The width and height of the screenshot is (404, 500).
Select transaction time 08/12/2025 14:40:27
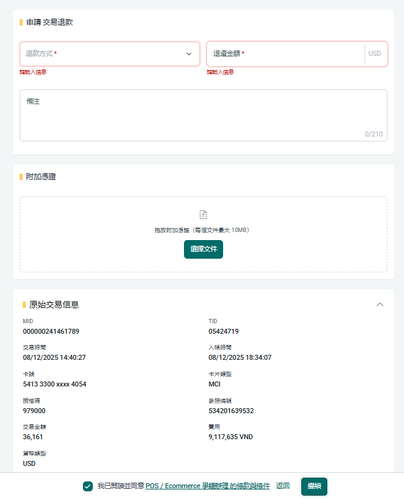tap(54, 357)
